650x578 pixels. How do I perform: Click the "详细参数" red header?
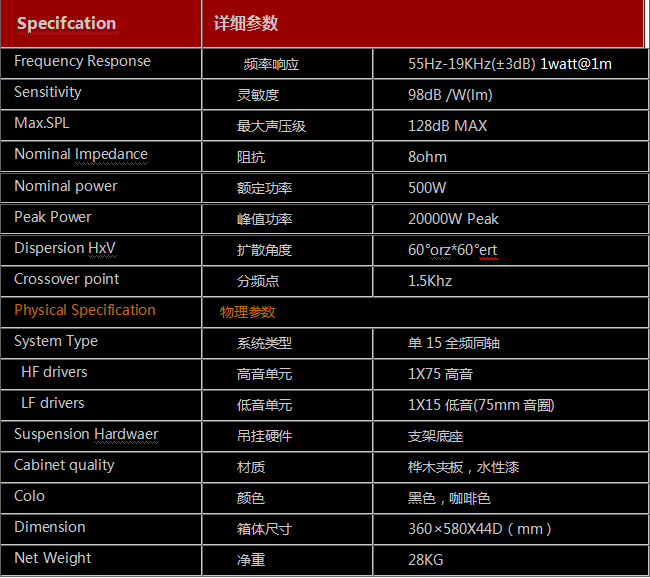pos(246,23)
